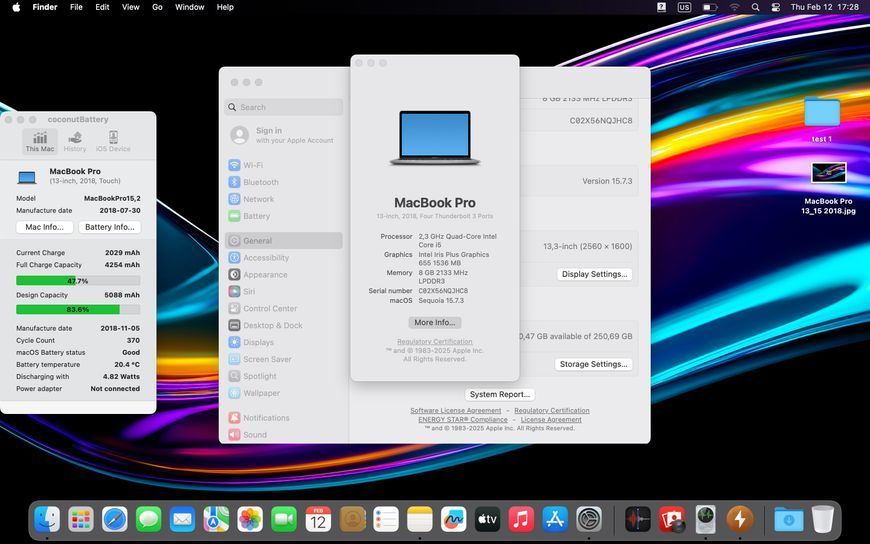Click the US input source menu bar icon
Viewport: 870px width, 544px height.
pyautogui.click(x=684, y=7)
